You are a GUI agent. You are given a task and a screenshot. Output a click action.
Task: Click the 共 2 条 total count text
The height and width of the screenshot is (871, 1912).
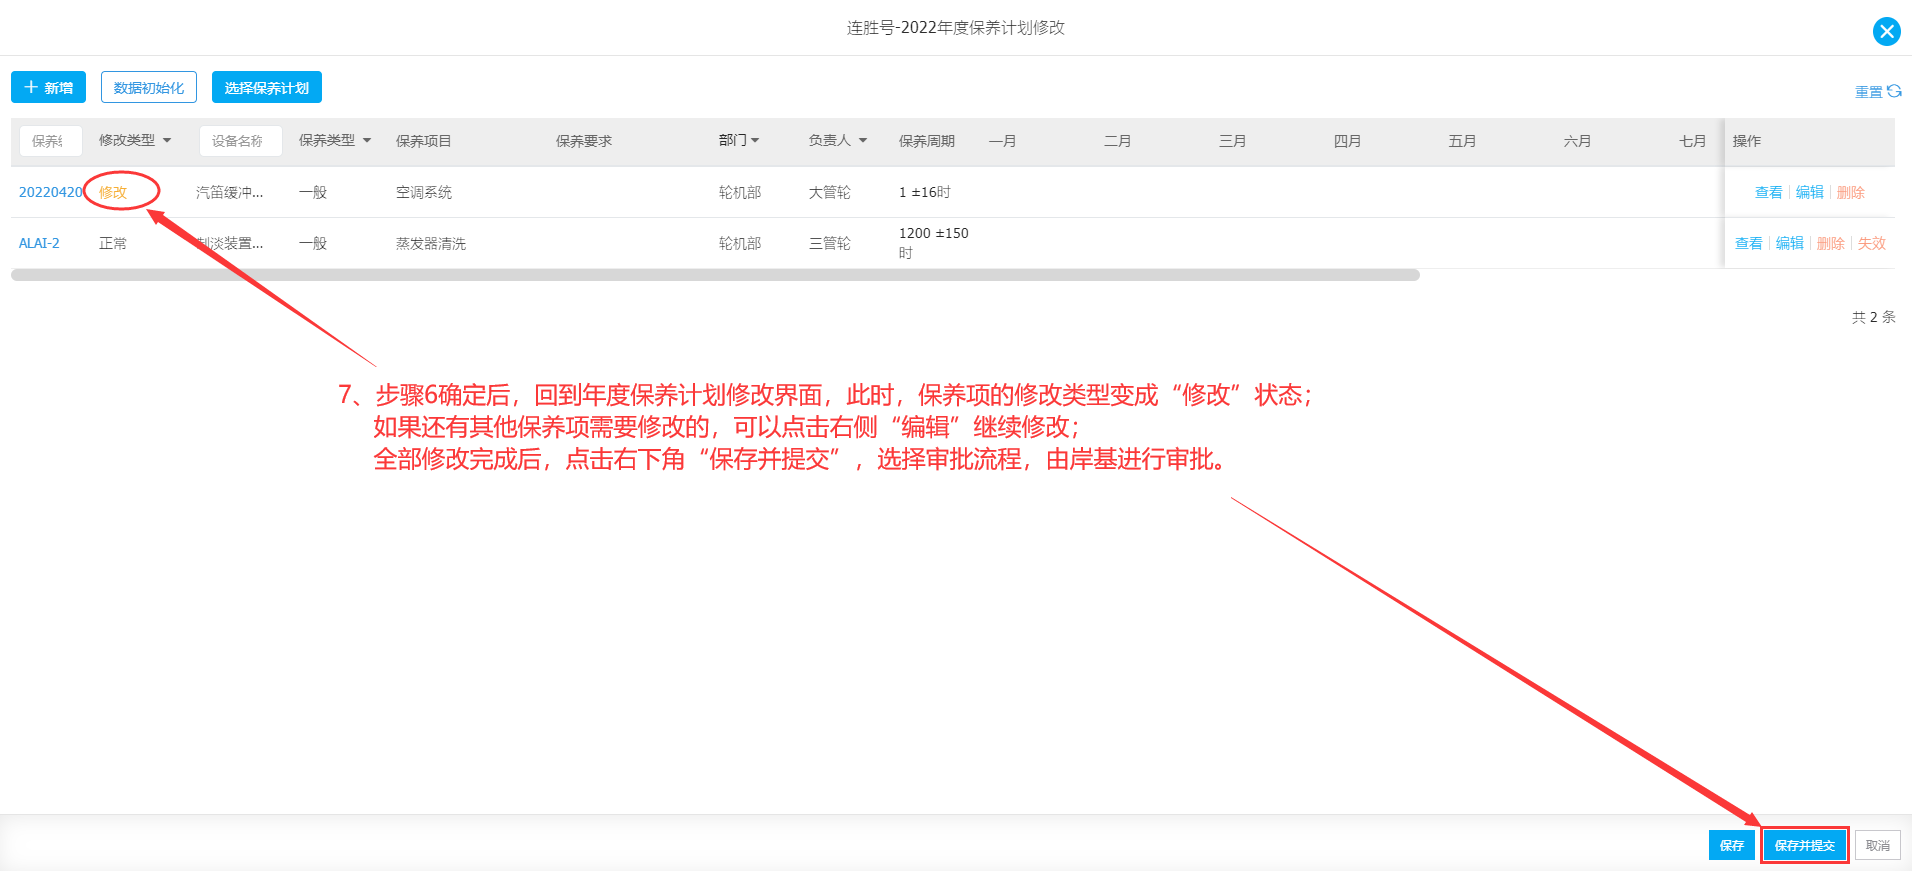1873,317
